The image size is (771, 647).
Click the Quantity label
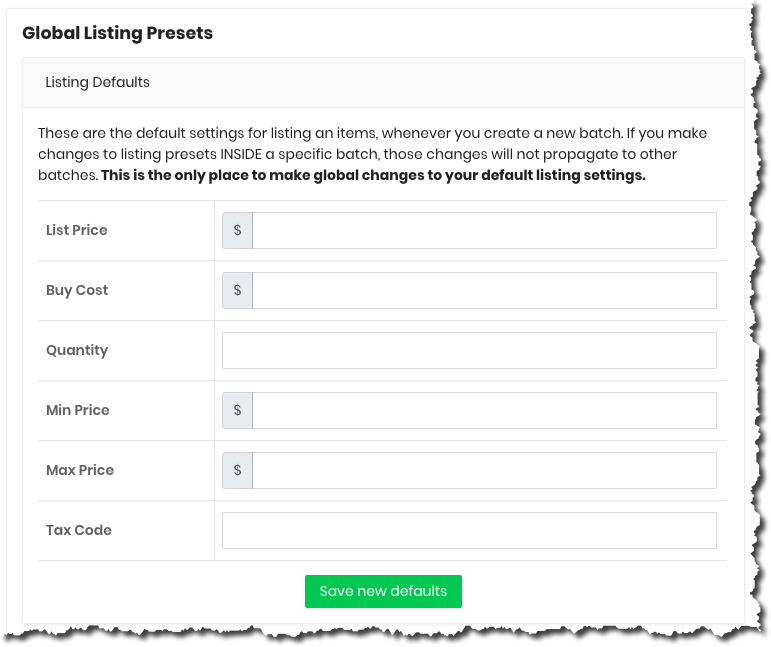click(x=77, y=350)
